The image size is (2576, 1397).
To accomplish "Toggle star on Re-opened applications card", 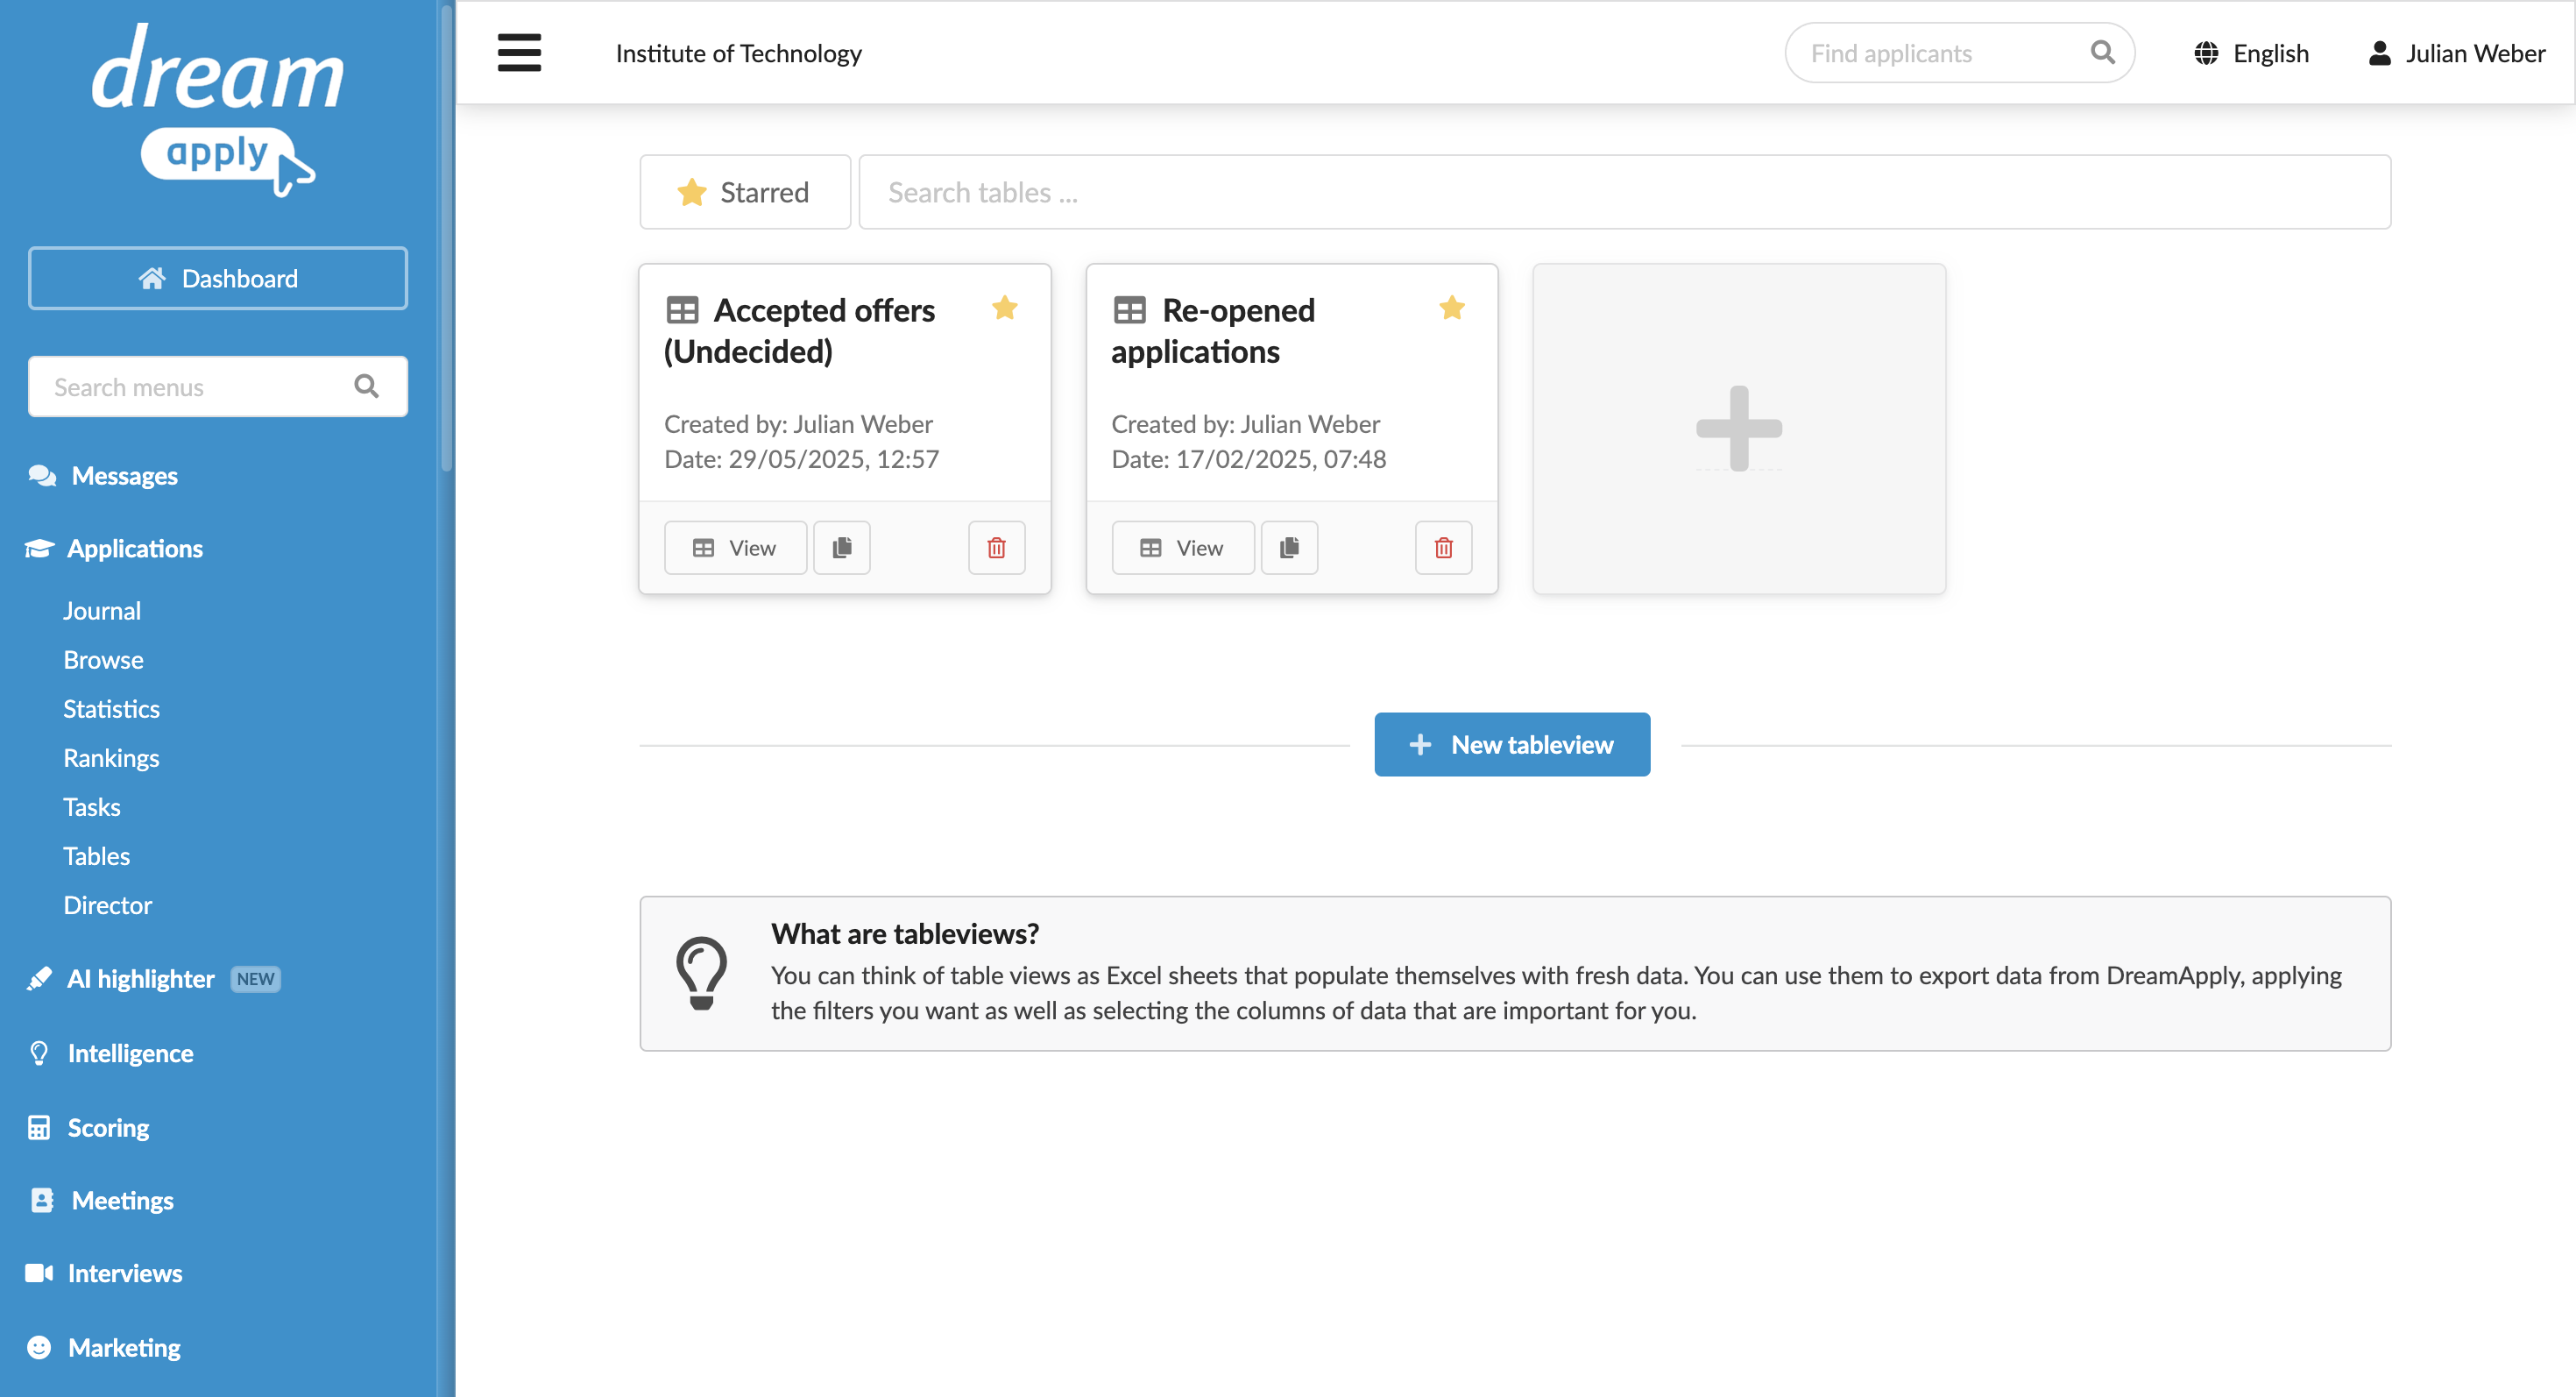I will pos(1451,308).
